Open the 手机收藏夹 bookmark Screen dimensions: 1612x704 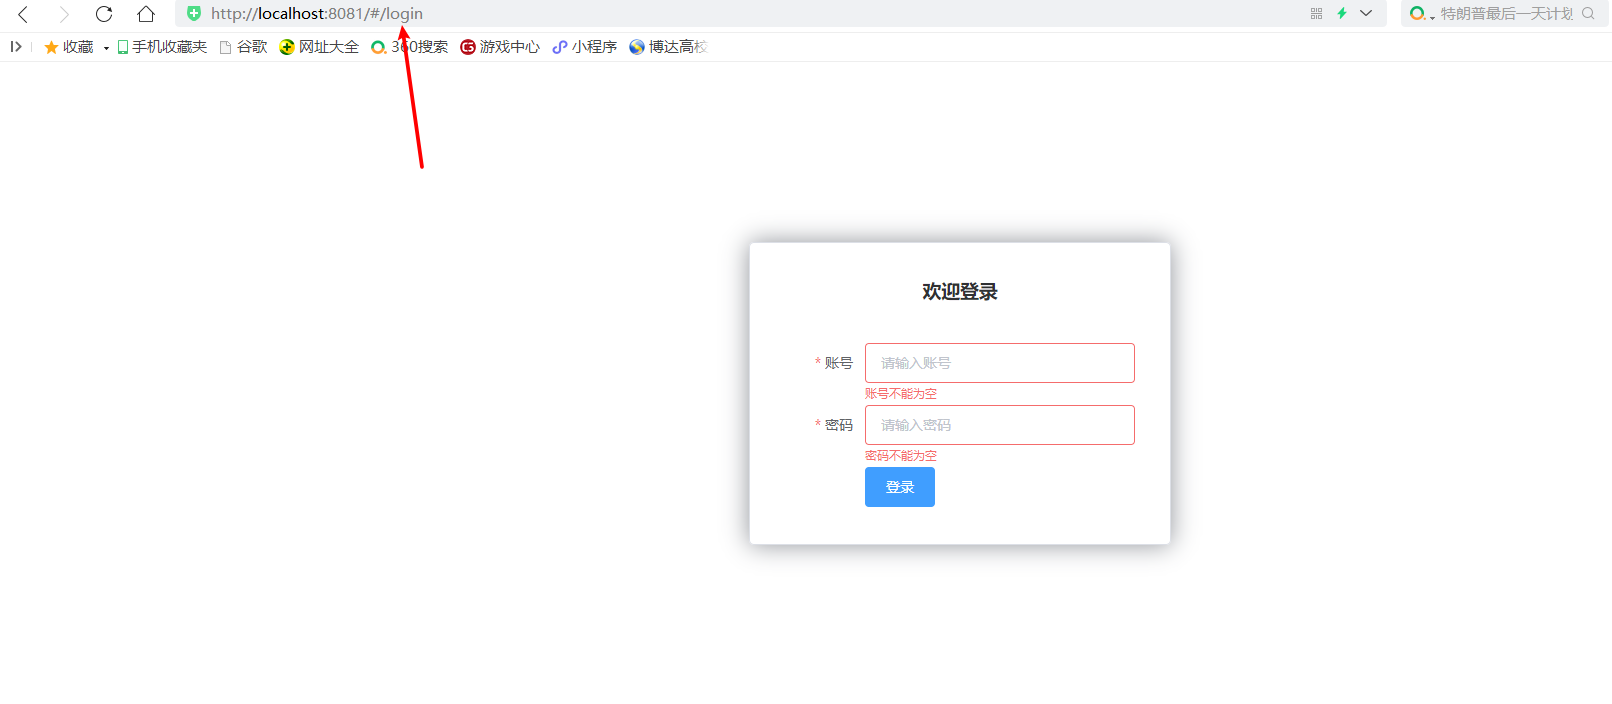pos(162,47)
